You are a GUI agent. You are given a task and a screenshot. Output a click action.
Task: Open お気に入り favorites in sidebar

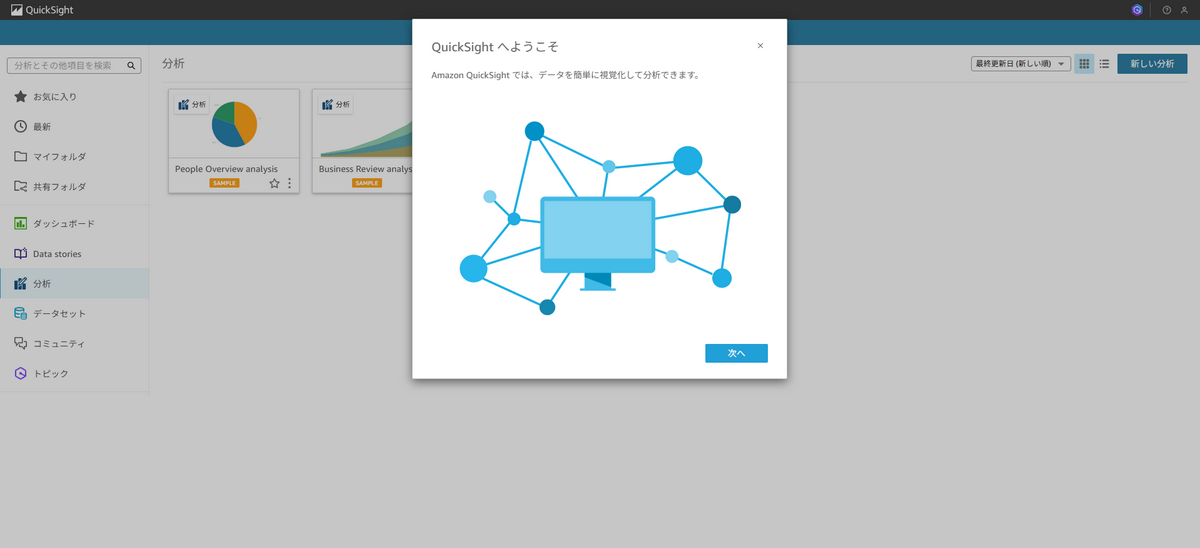74,97
